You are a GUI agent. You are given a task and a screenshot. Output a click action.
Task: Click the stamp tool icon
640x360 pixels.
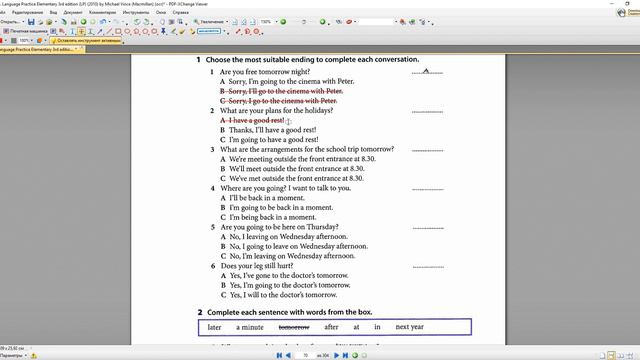coord(192,31)
